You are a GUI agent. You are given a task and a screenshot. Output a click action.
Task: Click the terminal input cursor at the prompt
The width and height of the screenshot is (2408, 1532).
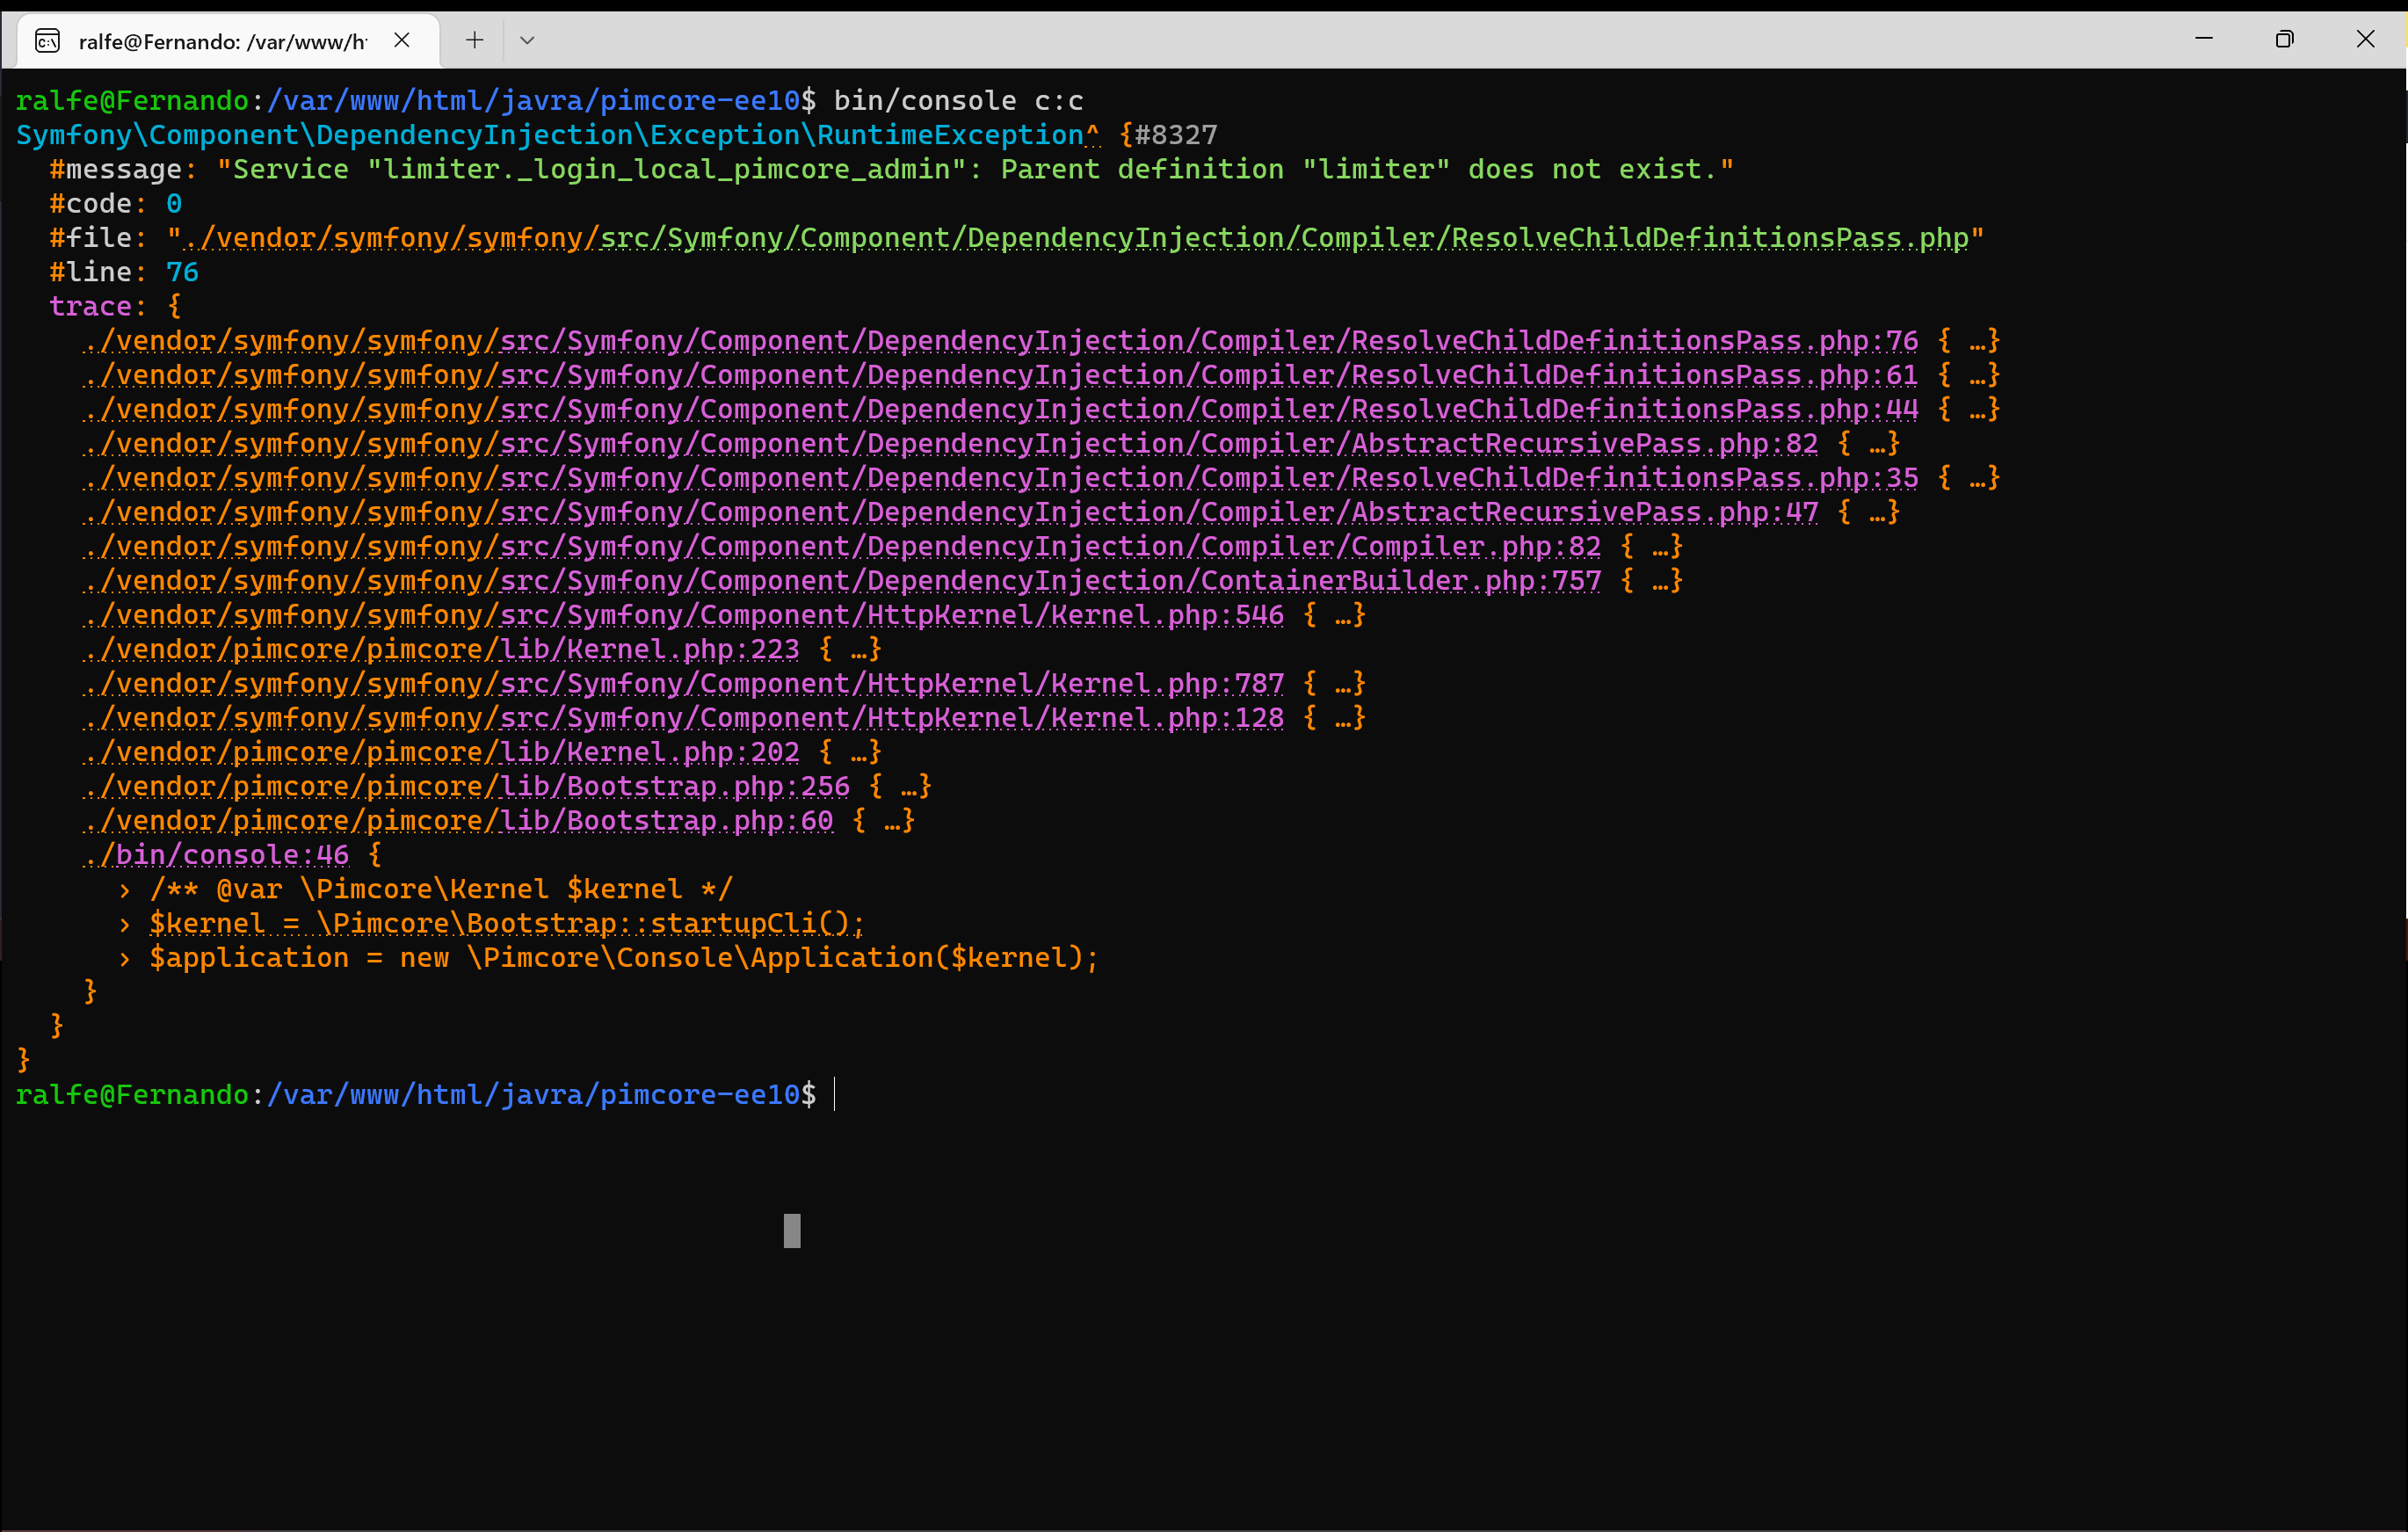836,1095
